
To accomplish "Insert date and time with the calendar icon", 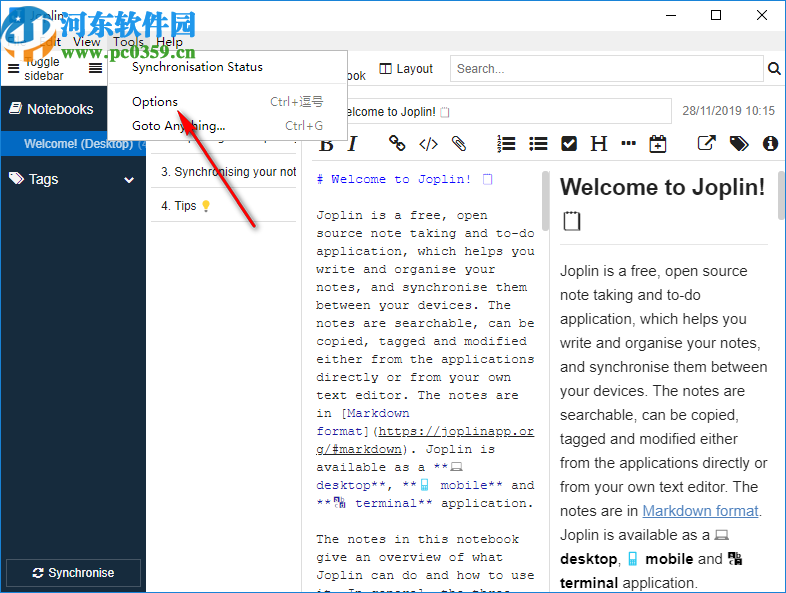I will coord(658,144).
